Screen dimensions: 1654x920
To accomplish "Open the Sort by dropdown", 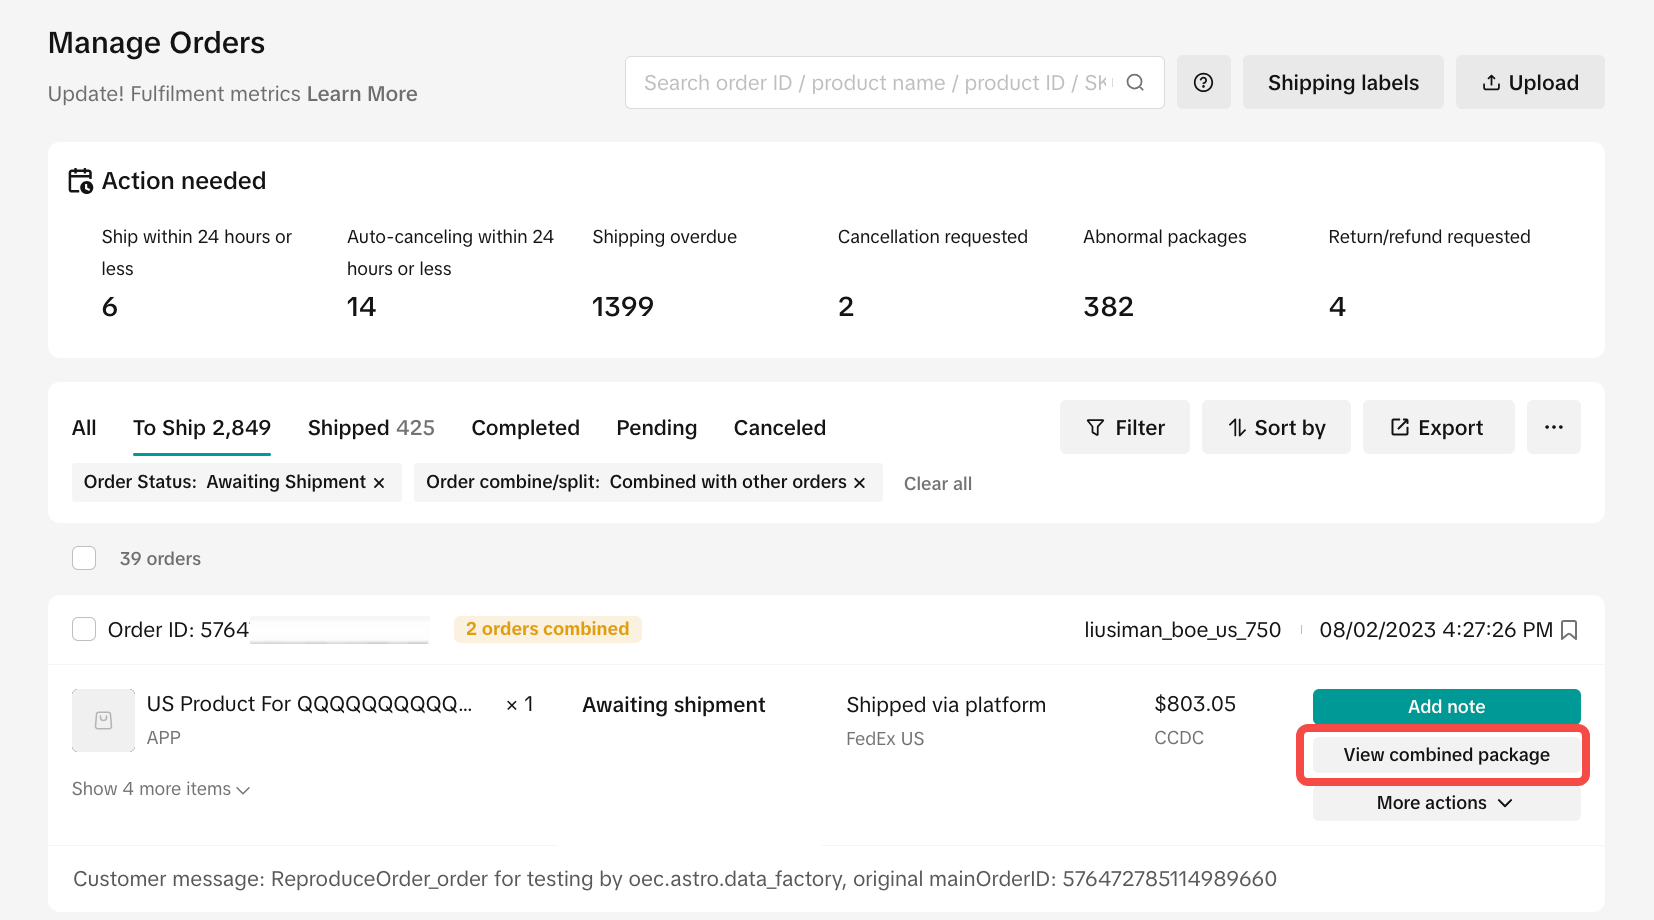I will [x=1276, y=428].
